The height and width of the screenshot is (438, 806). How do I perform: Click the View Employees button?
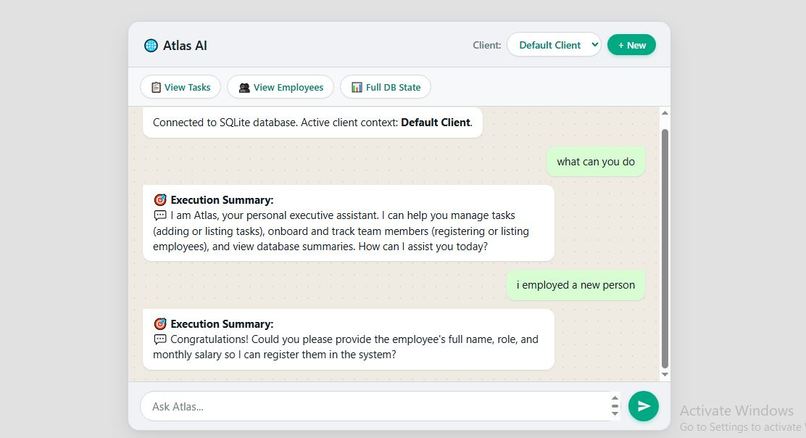(281, 87)
